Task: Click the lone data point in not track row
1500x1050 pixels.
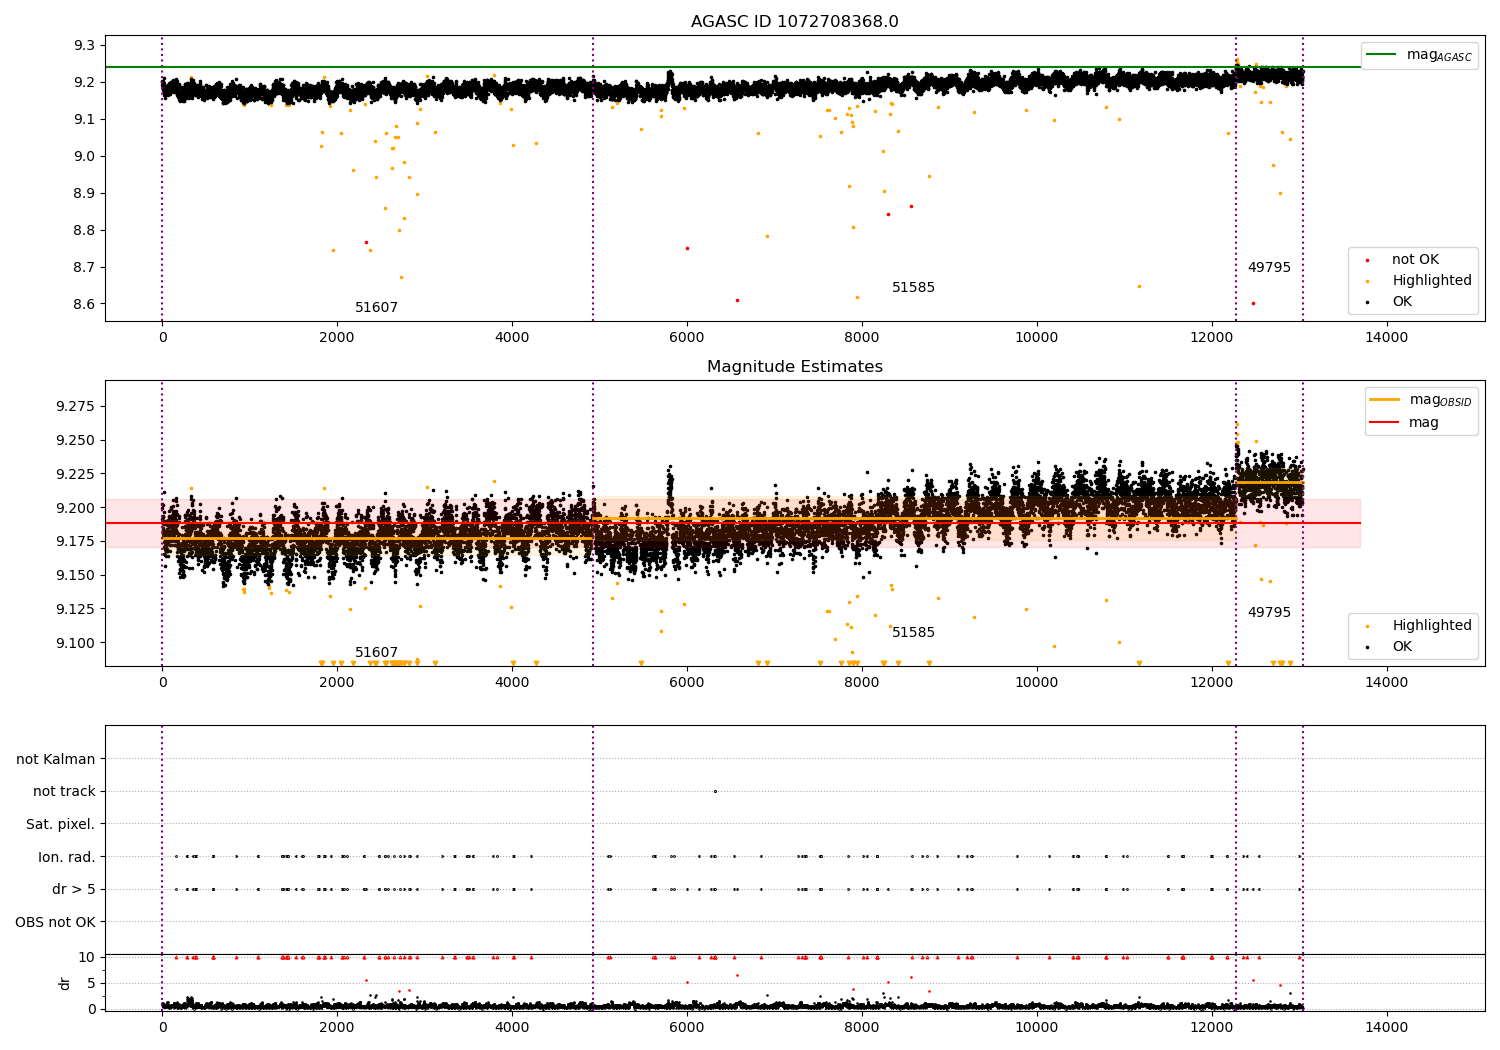Action: [x=715, y=791]
